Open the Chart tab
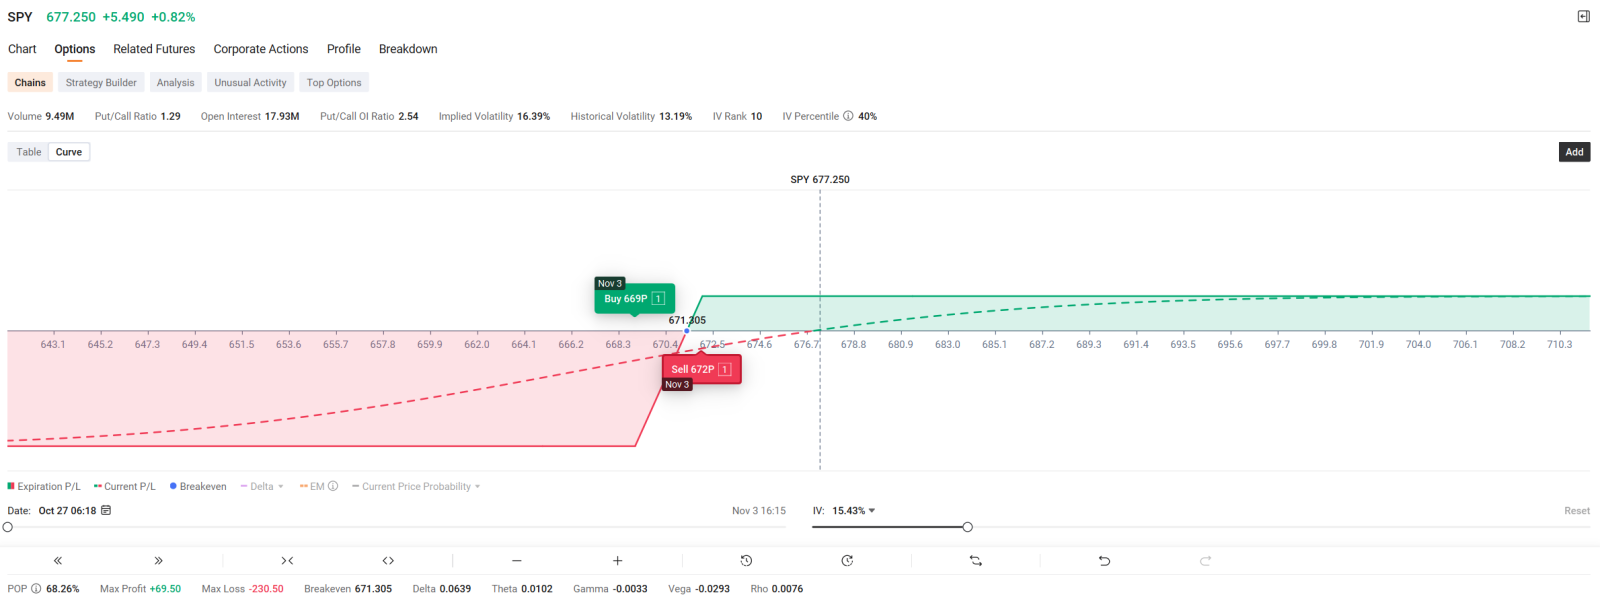The width and height of the screenshot is (1600, 597). click(x=22, y=49)
